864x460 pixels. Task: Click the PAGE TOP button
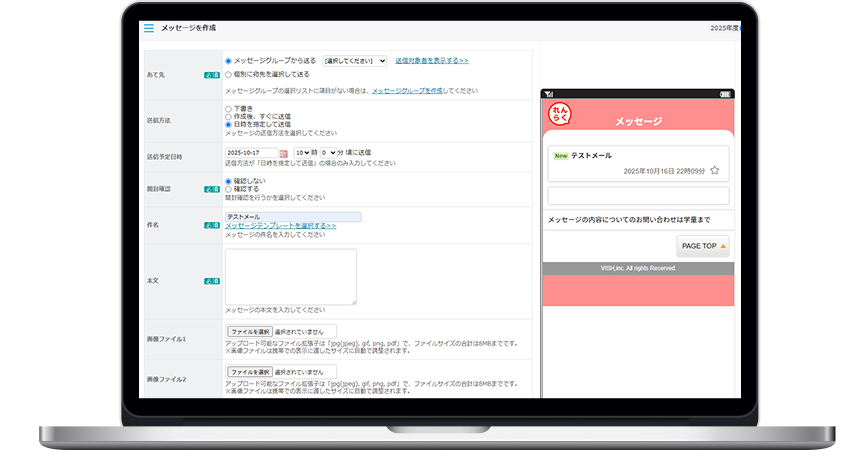coord(703,246)
